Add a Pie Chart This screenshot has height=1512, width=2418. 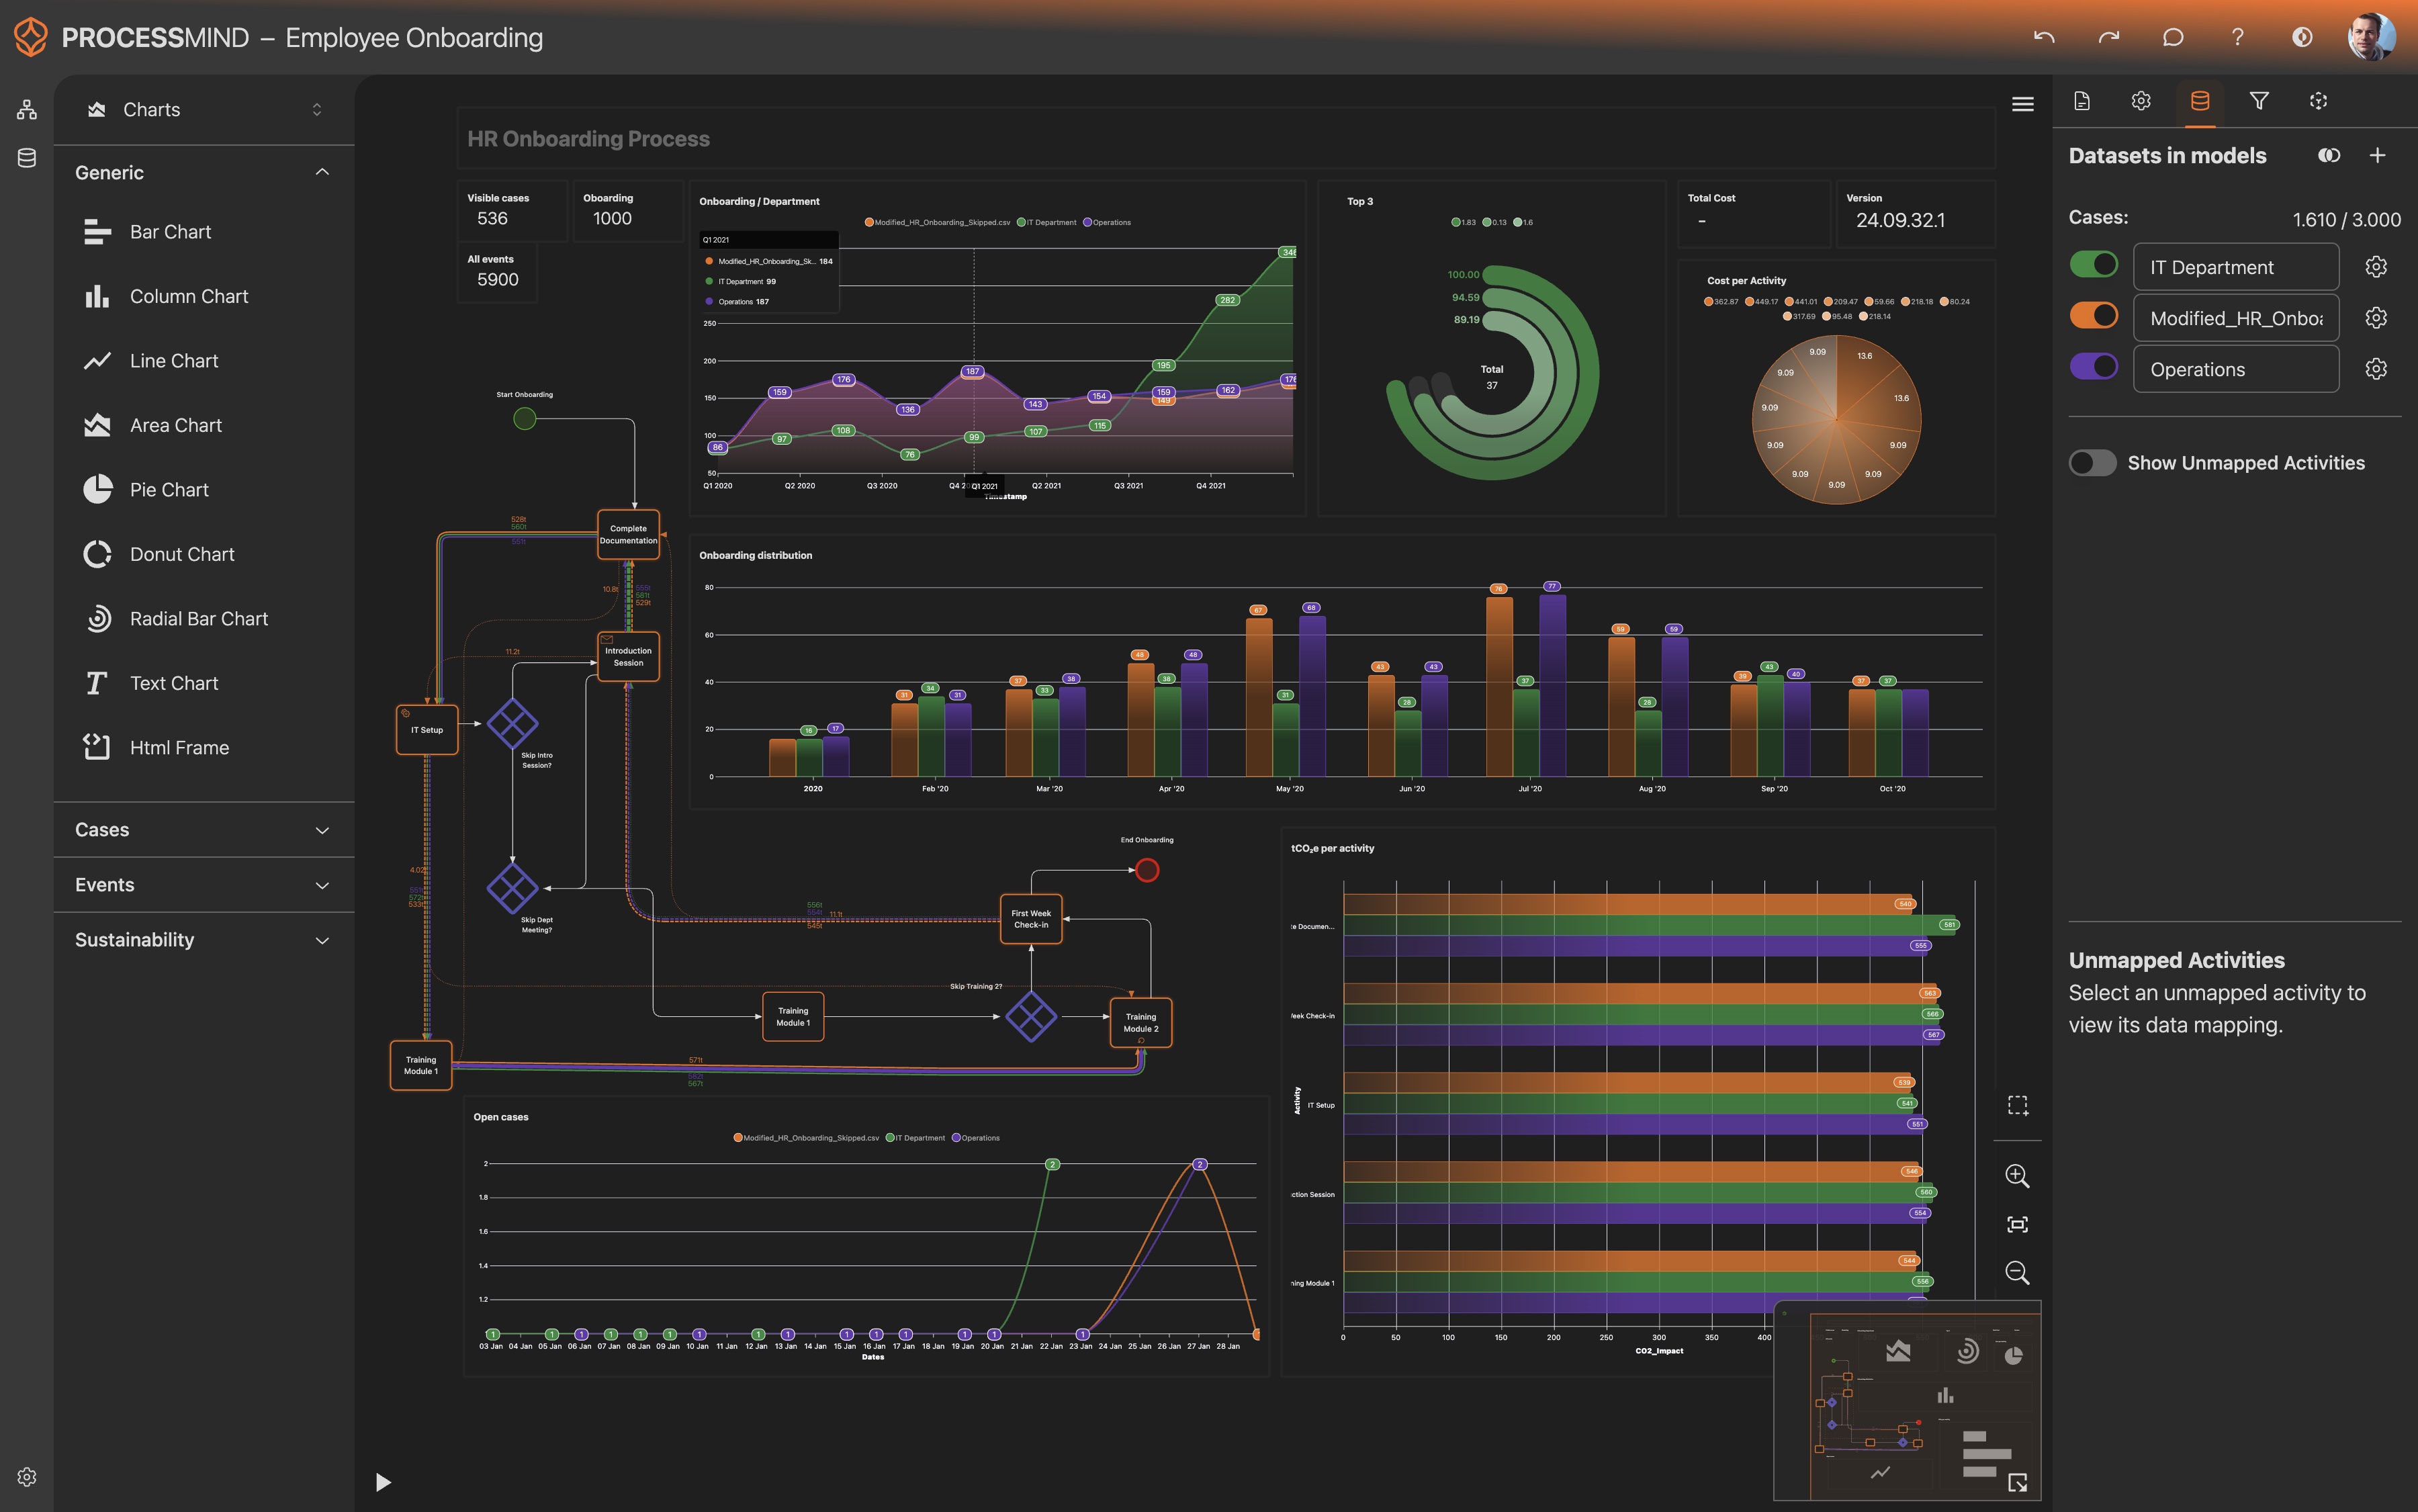click(204, 490)
